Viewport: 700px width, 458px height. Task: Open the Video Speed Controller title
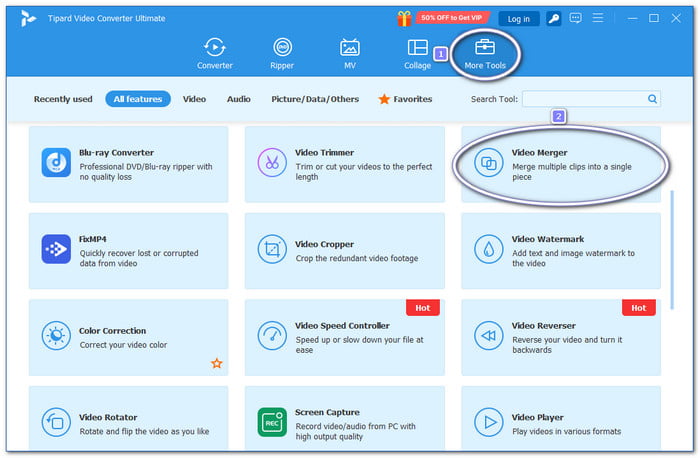(x=342, y=326)
